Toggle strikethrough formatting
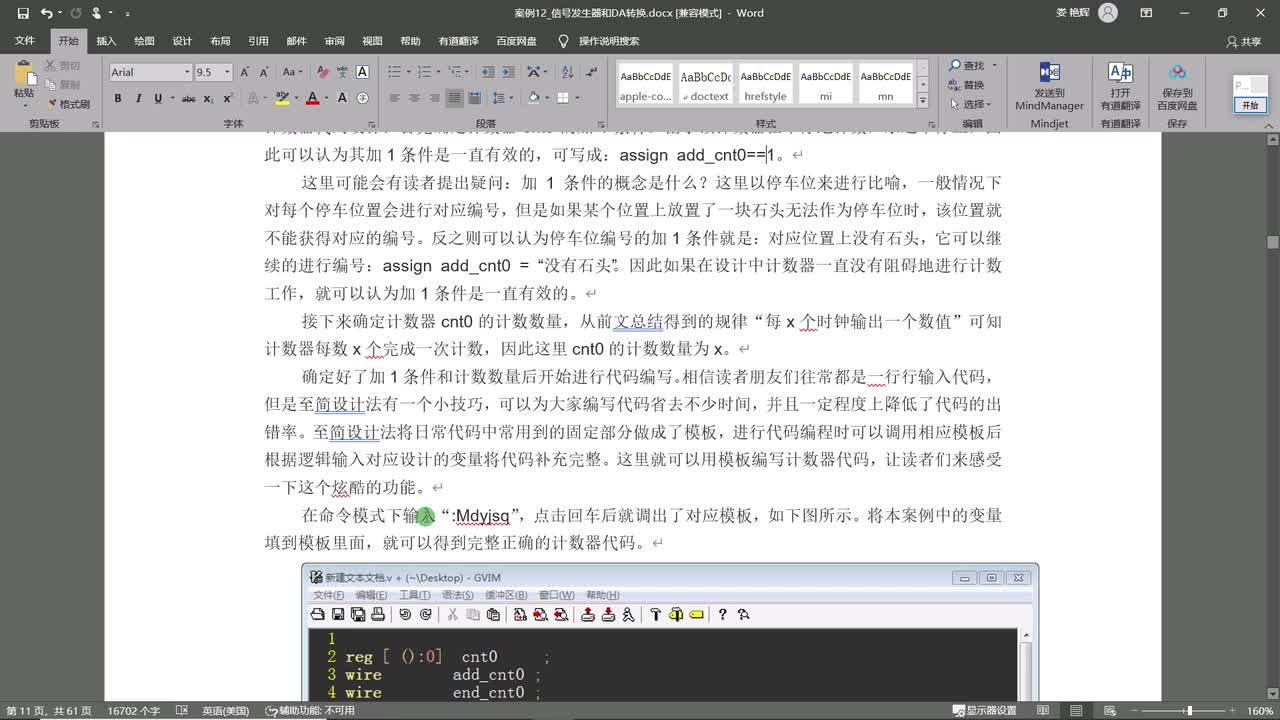This screenshot has width=1280, height=720. pos(188,98)
